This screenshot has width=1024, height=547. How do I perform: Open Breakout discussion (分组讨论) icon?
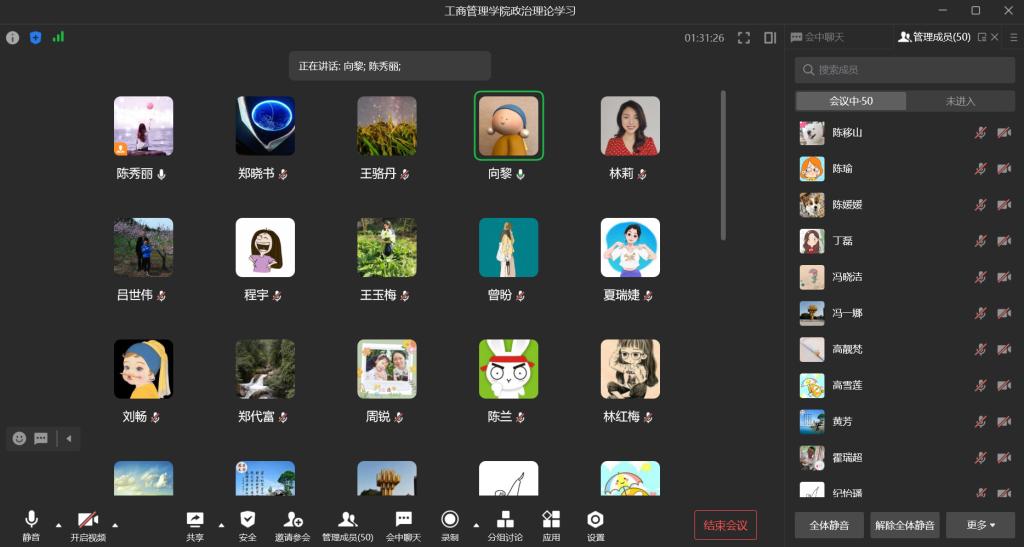coord(505,520)
